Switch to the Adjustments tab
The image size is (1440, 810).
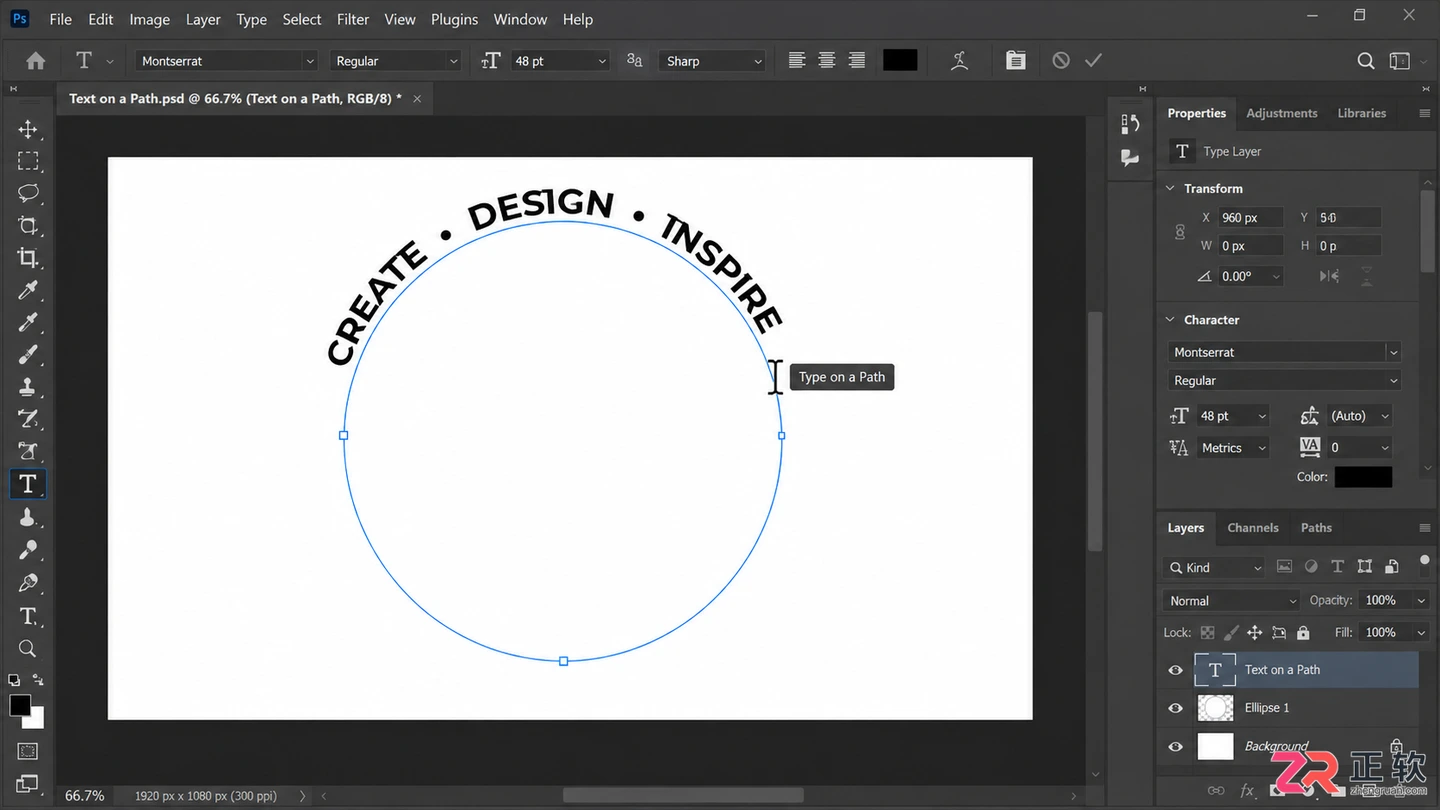tap(1282, 113)
